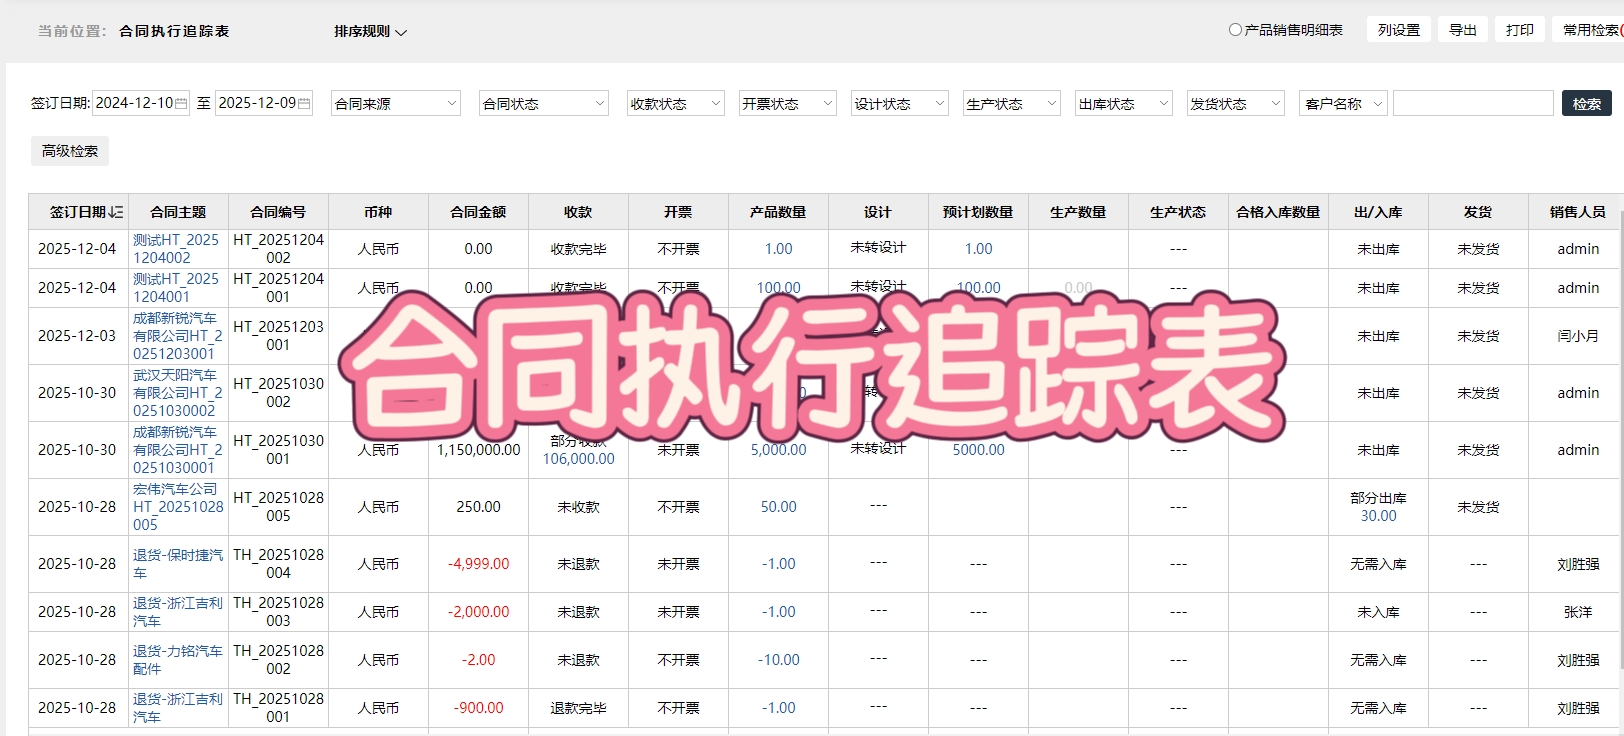This screenshot has height=736, width=1624.
Task: Open return contract 退货-保时捷汽车
Action: pyautogui.click(x=178, y=564)
